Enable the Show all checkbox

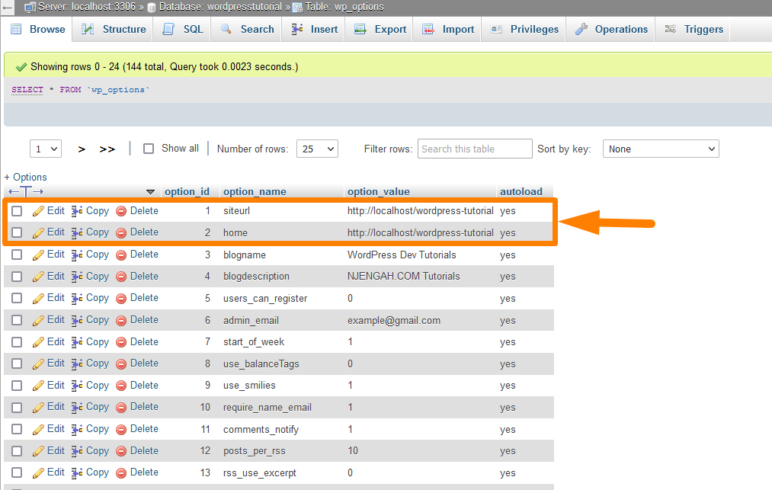click(149, 148)
